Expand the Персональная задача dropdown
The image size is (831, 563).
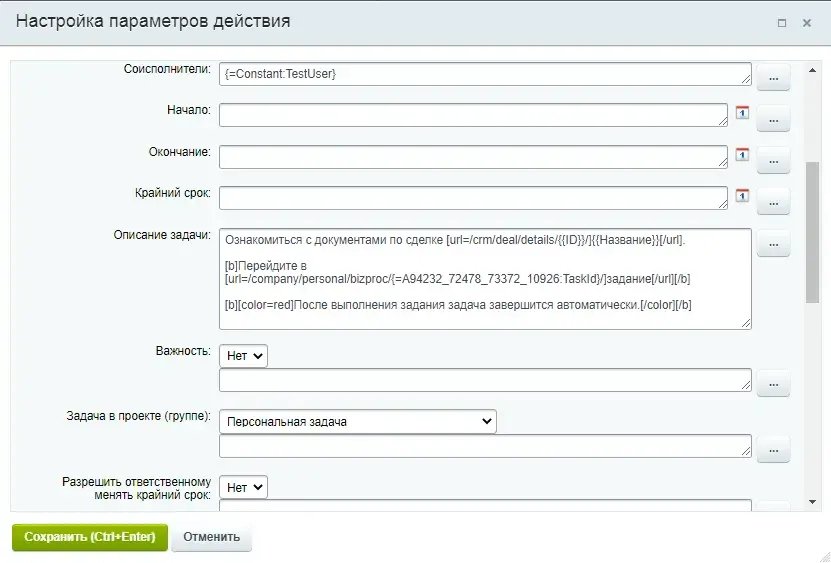point(359,421)
